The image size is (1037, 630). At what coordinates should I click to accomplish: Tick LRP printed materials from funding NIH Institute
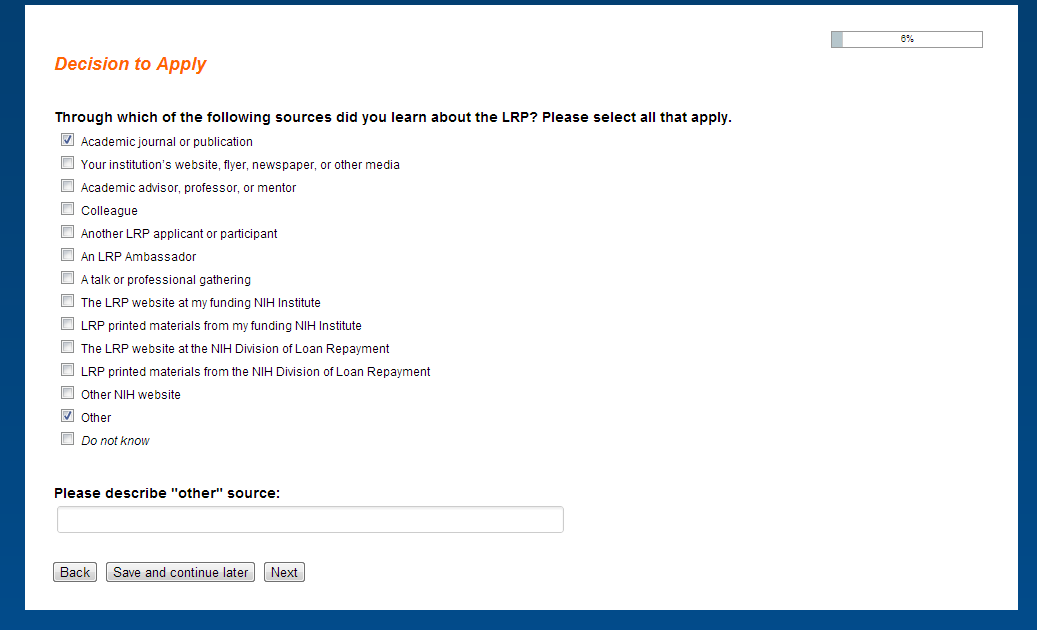[67, 324]
